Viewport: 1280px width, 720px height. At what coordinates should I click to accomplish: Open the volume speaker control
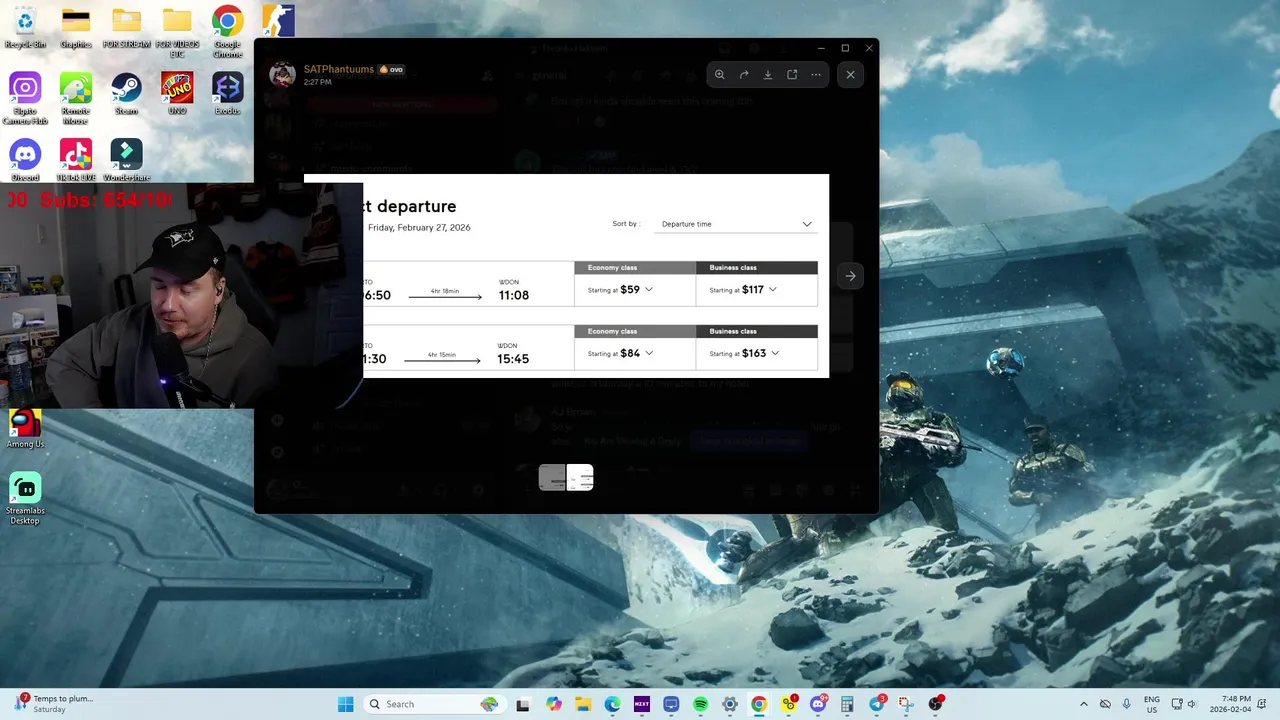coord(1191,704)
